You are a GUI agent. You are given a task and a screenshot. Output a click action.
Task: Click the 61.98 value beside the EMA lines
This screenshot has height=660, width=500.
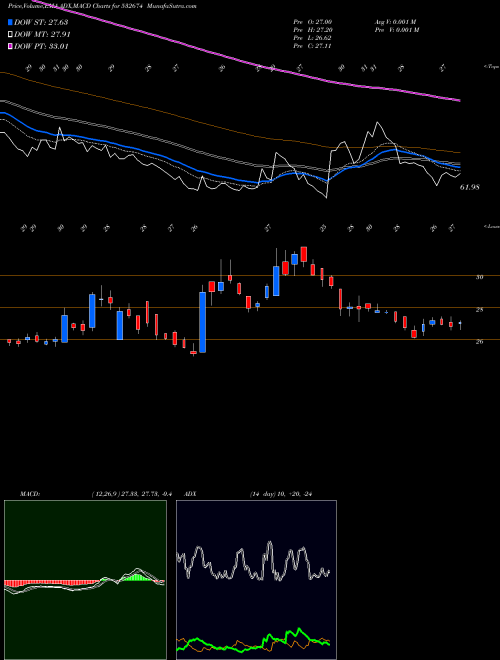click(470, 187)
